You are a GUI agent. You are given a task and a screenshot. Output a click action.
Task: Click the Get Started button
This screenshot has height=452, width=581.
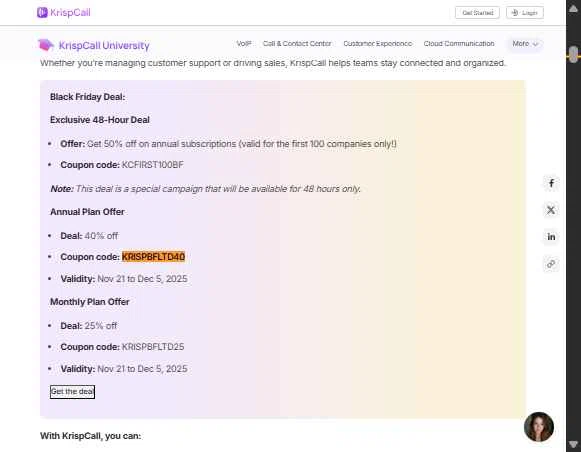(x=477, y=13)
